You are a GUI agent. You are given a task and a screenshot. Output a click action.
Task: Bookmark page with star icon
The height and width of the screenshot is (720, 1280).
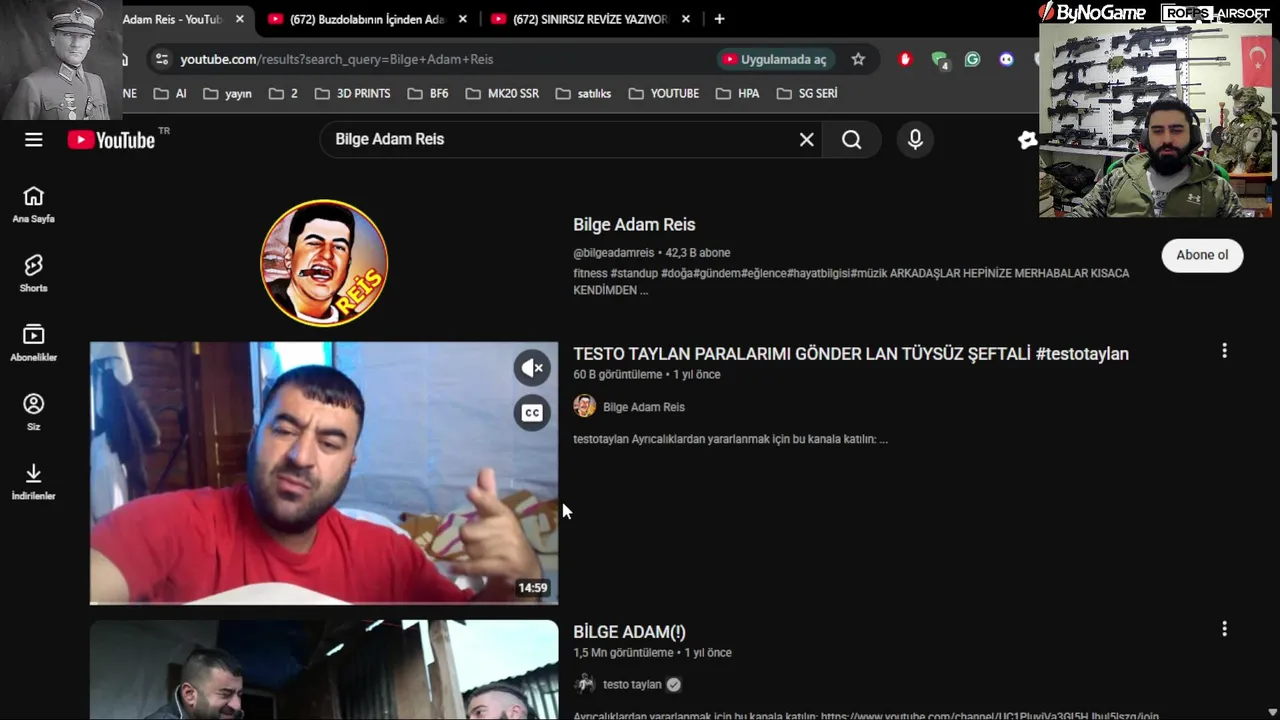pos(858,59)
